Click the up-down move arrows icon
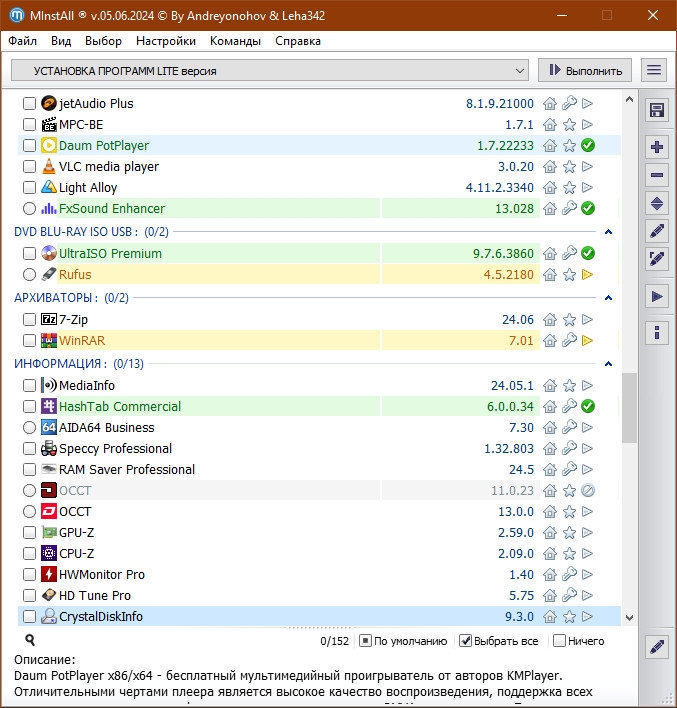677x708 pixels. click(x=657, y=204)
